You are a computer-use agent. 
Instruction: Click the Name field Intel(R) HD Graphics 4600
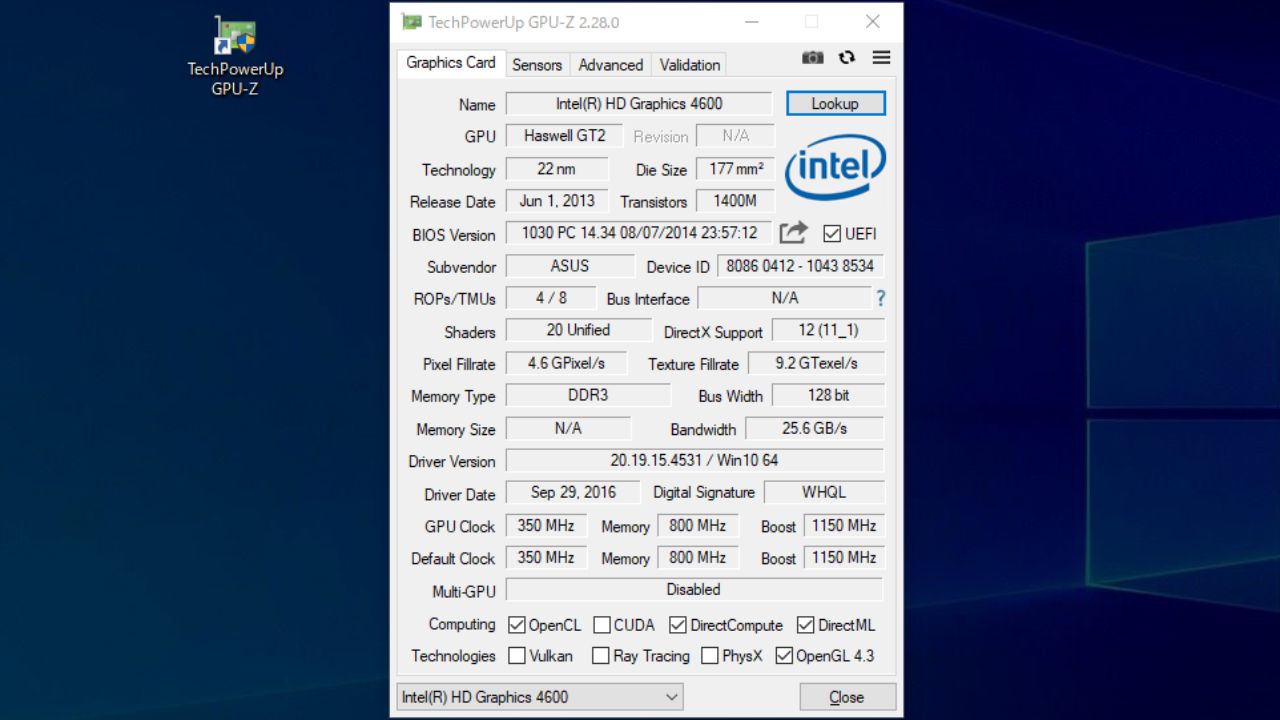[639, 104]
